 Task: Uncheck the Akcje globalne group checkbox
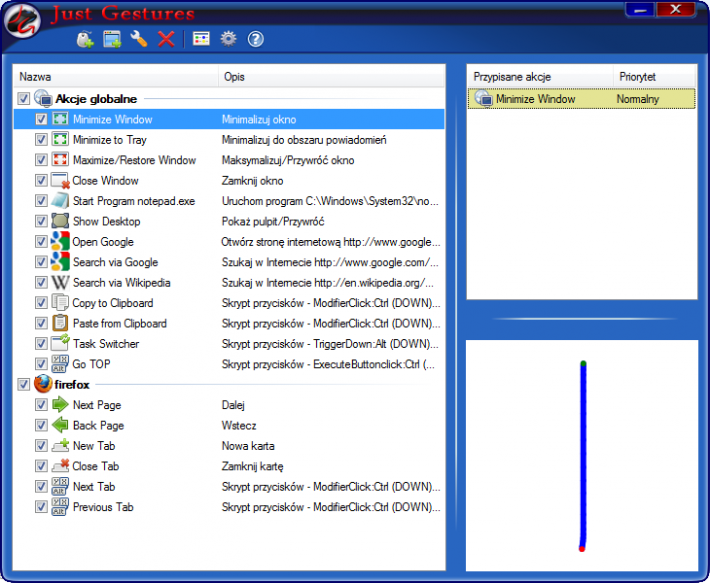coord(24,99)
